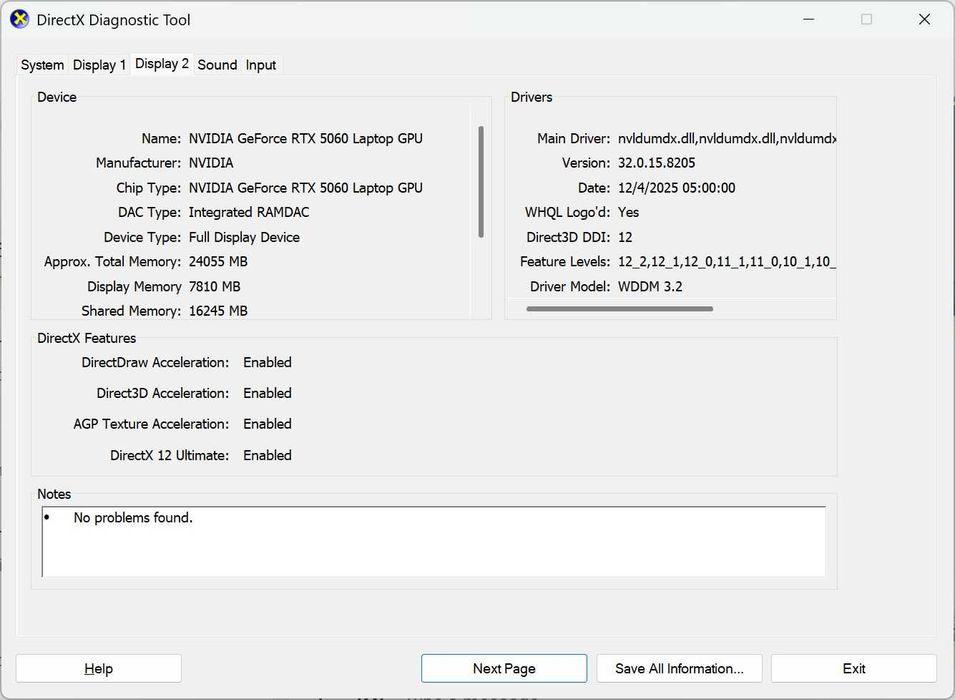
Task: Click Save All Information button
Action: coord(679,668)
